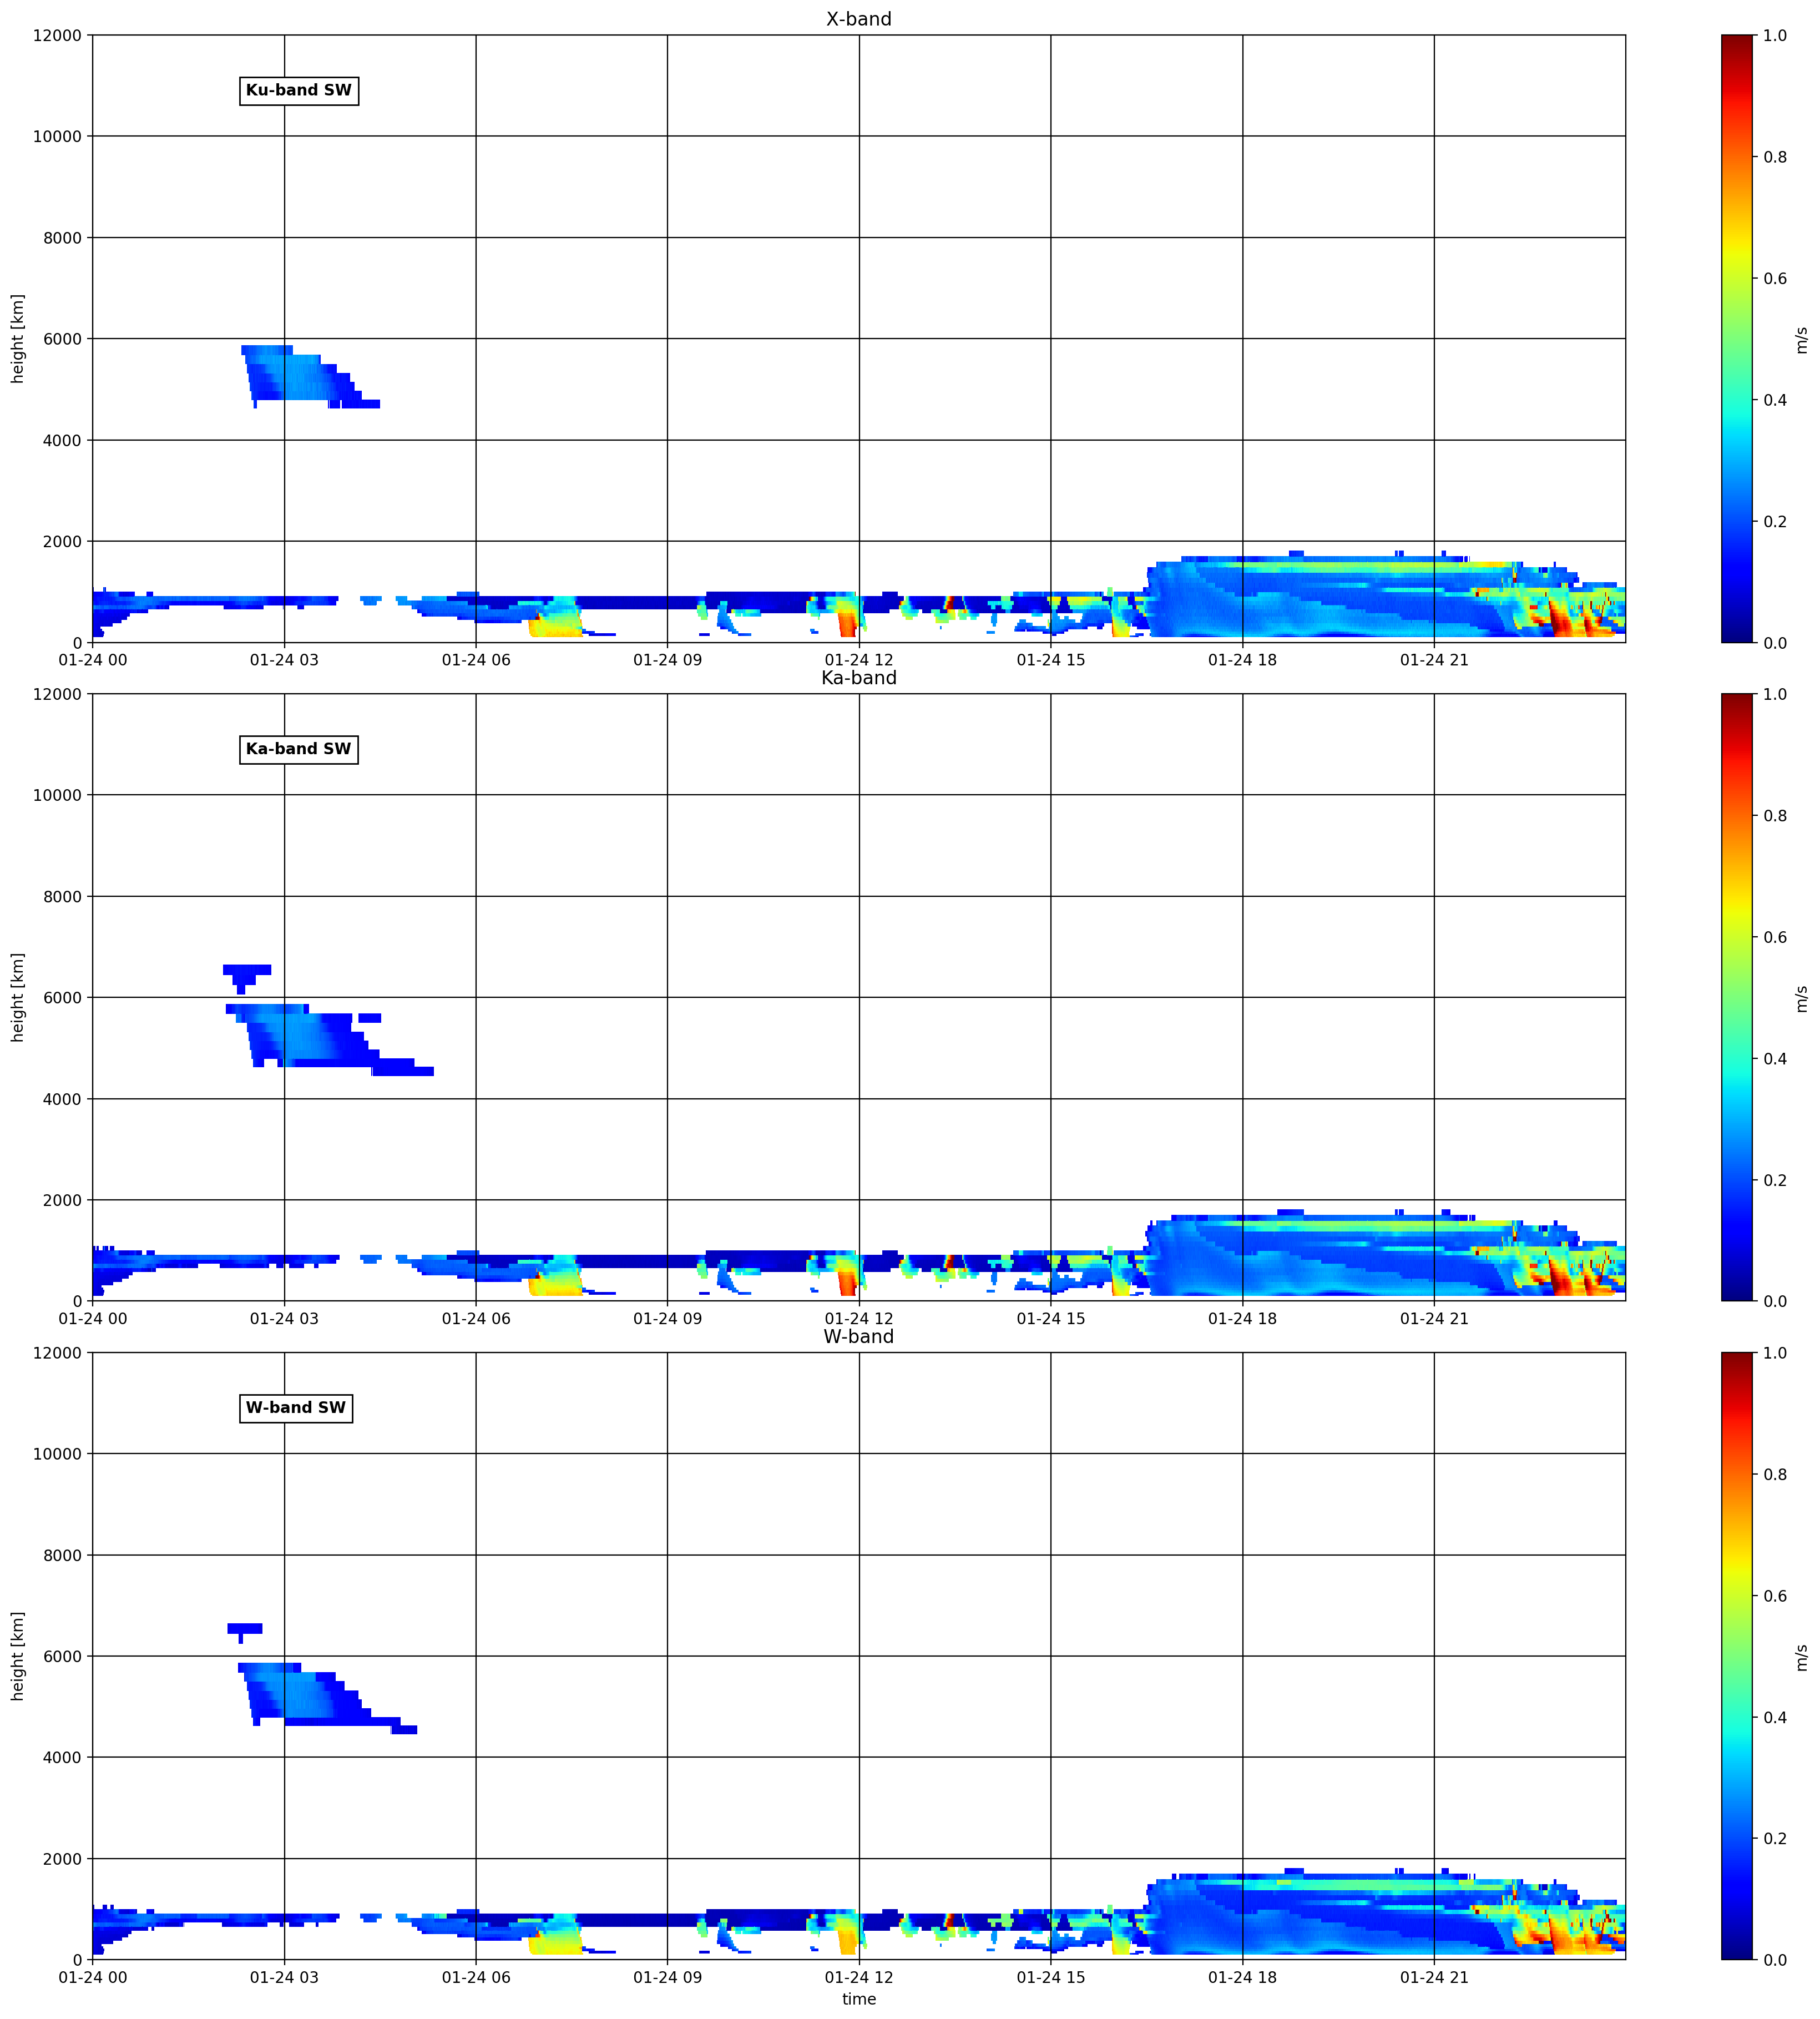Click the Ka-band plot title

(x=858, y=678)
